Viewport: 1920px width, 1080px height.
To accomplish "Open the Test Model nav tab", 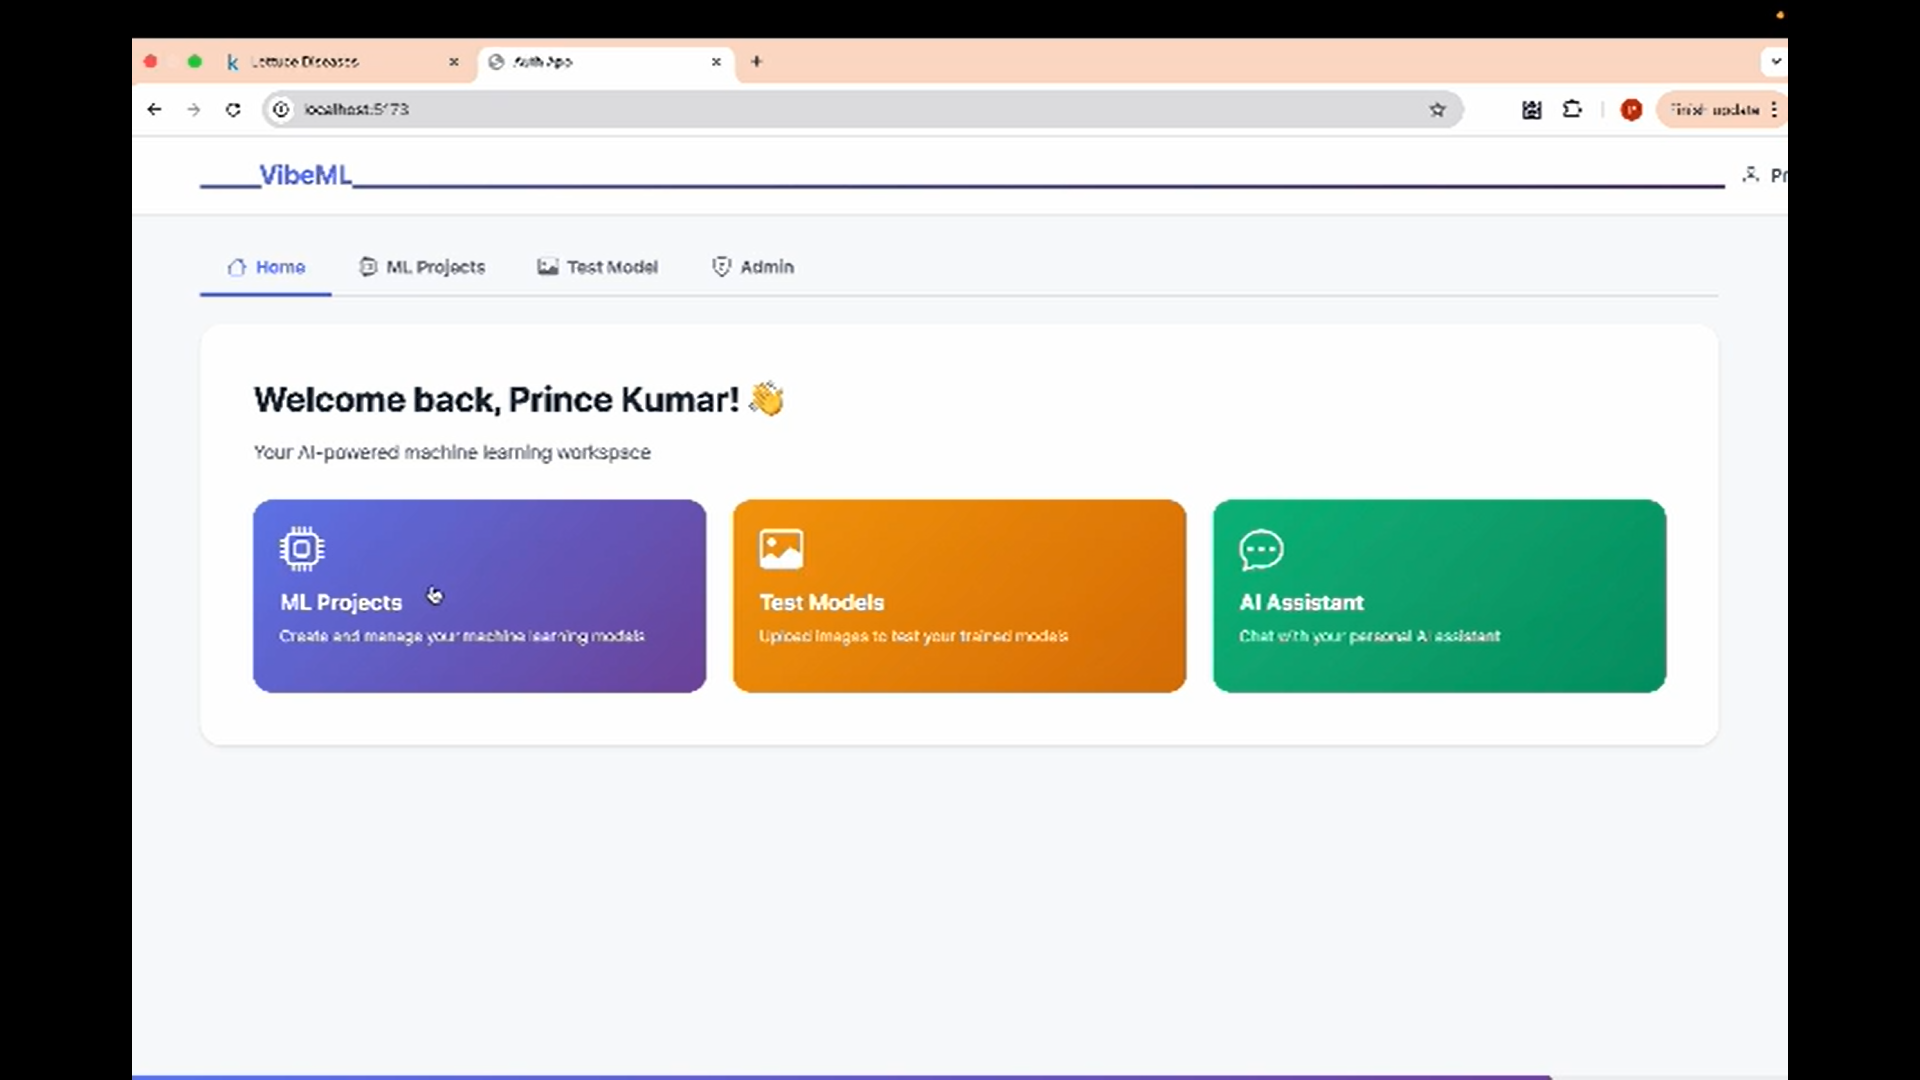I will click(598, 267).
